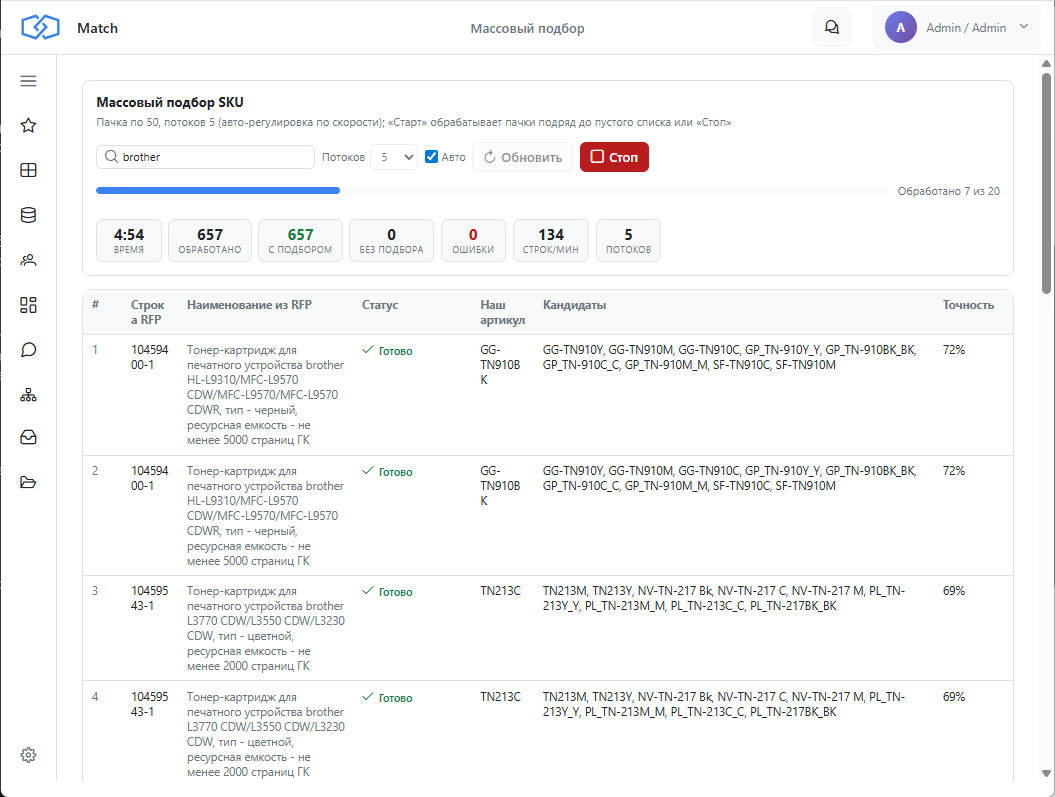This screenshot has height=797, width=1055.
Task: Uncheck the Авто checkbox
Action: (431, 157)
